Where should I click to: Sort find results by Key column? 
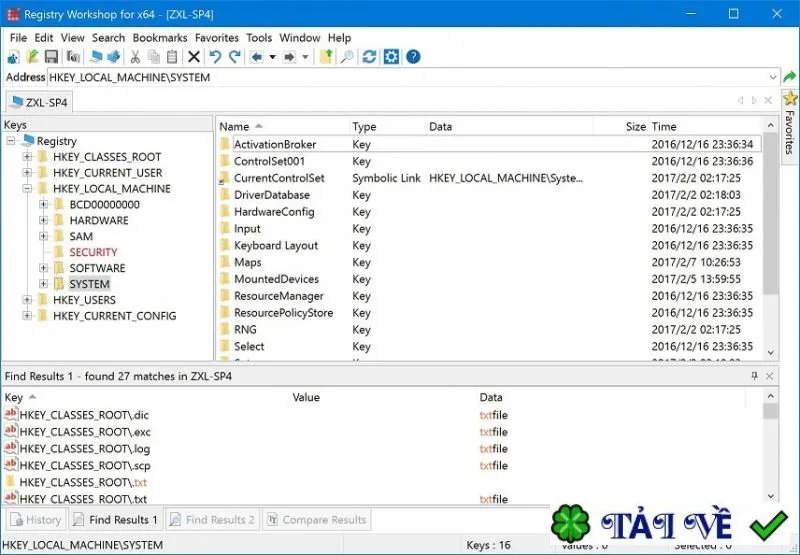(146, 397)
